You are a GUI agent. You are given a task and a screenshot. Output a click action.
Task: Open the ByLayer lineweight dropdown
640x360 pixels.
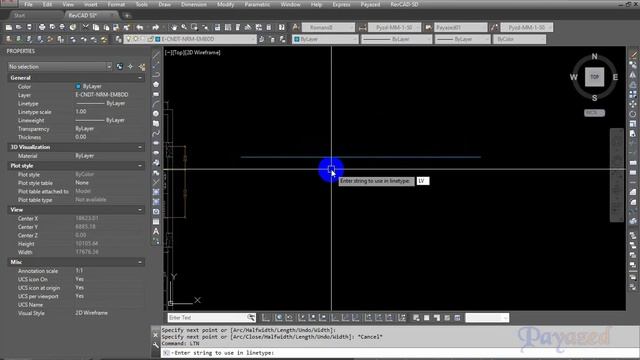click(x=462, y=39)
